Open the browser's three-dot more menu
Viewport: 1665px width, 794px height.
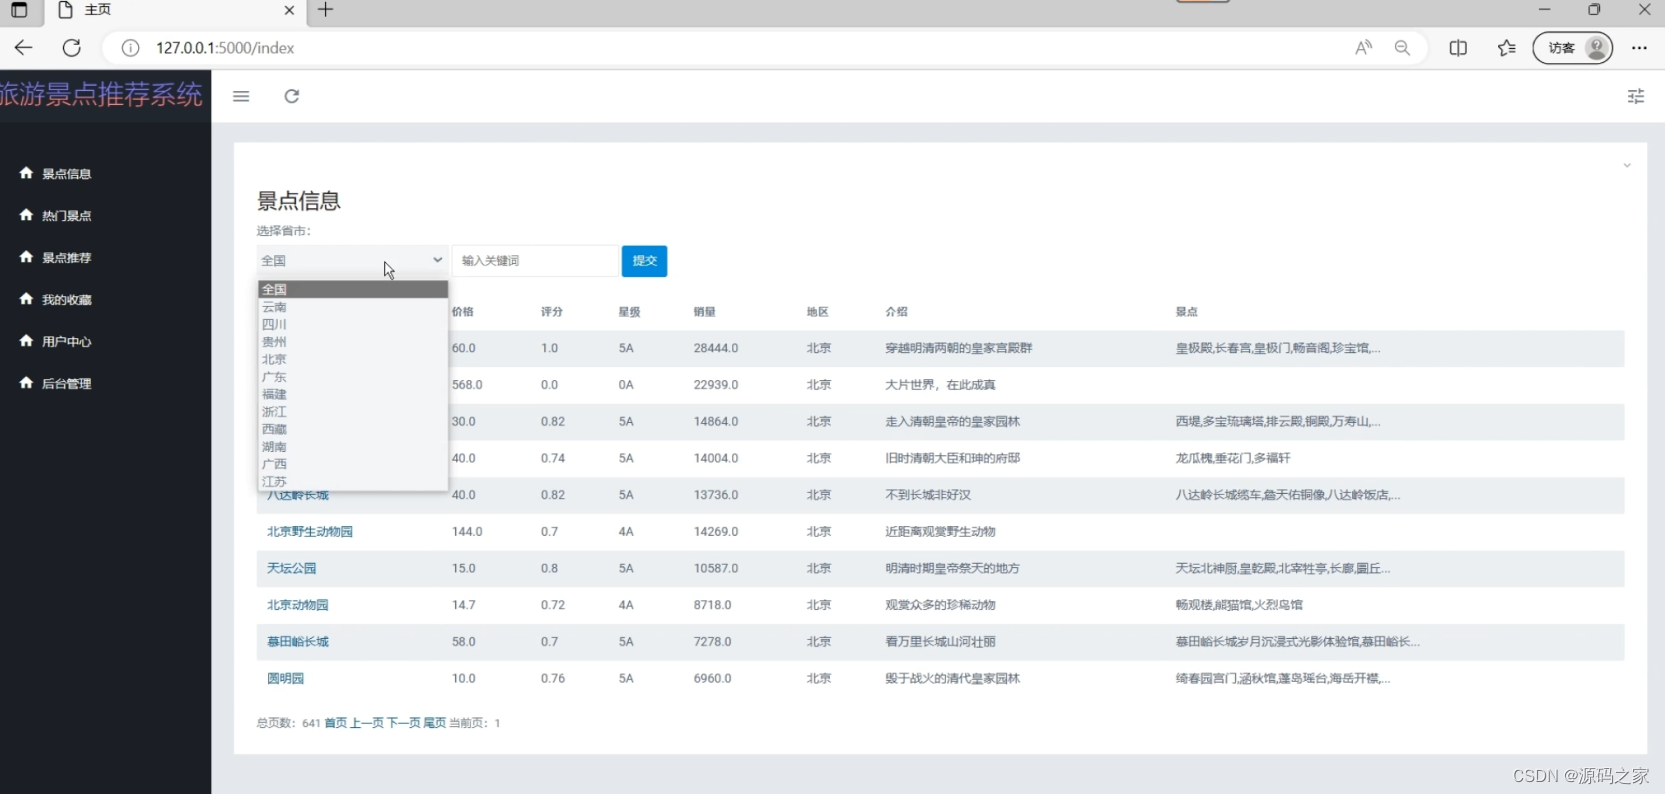(1639, 48)
